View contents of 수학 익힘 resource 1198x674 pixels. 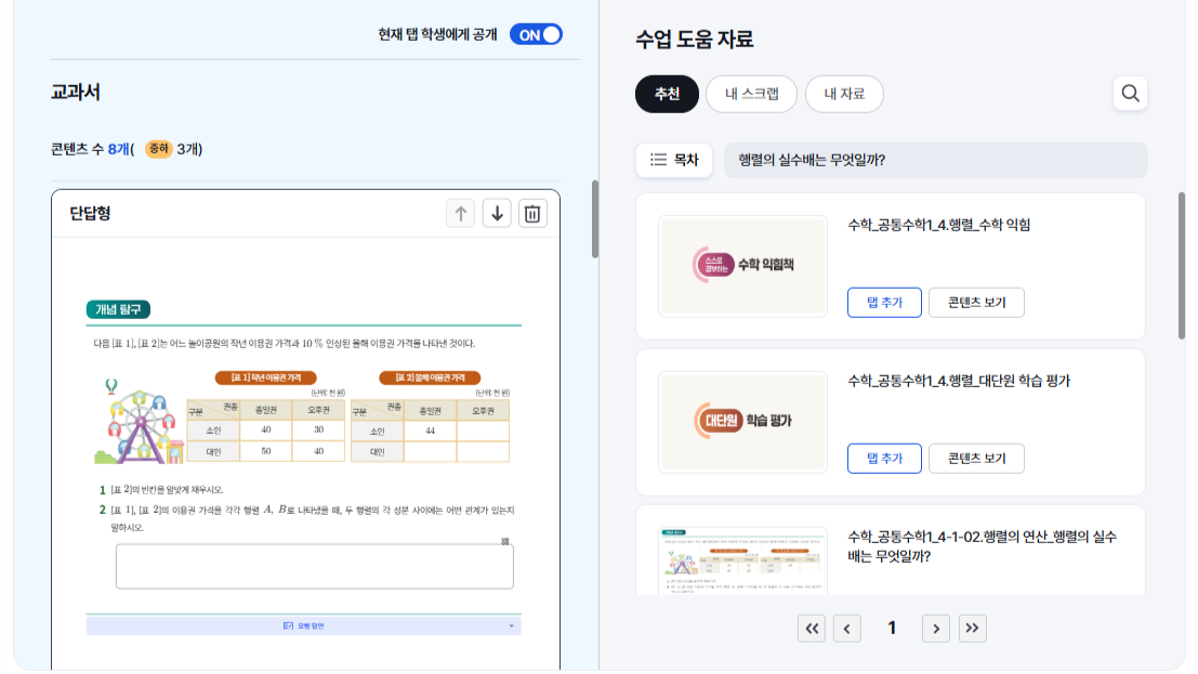point(976,303)
